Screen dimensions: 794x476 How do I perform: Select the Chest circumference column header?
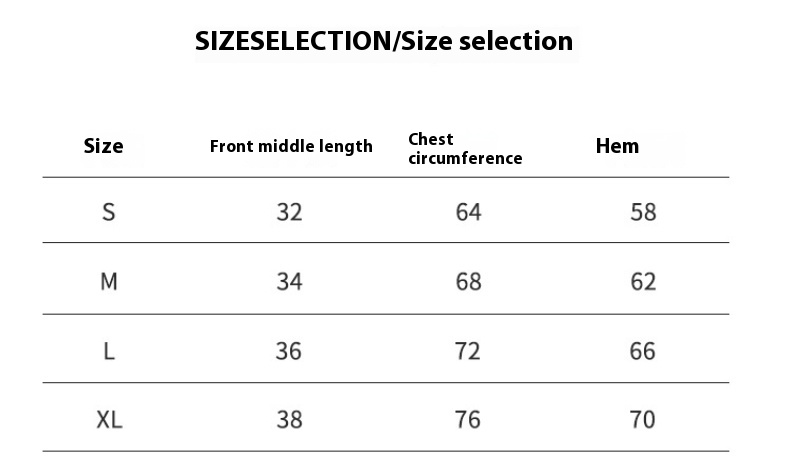pyautogui.click(x=465, y=149)
